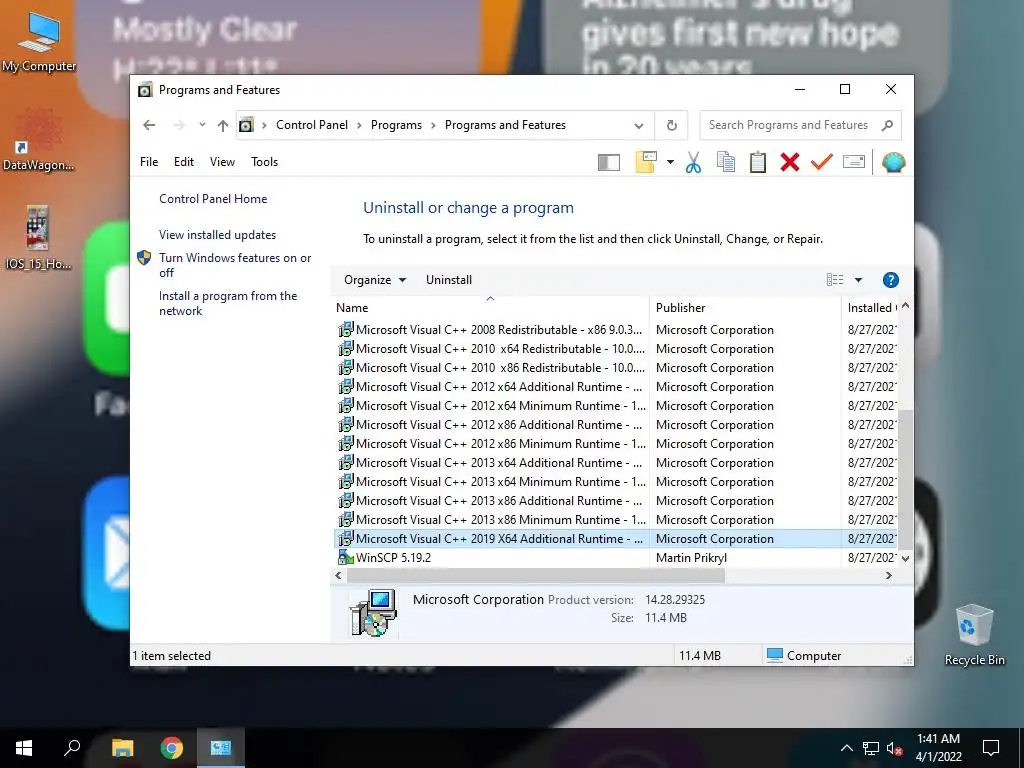This screenshot has height=768, width=1024.
Task: Select Visual C++ 2013 x86 Additional Runtime
Action: [x=615, y=500]
